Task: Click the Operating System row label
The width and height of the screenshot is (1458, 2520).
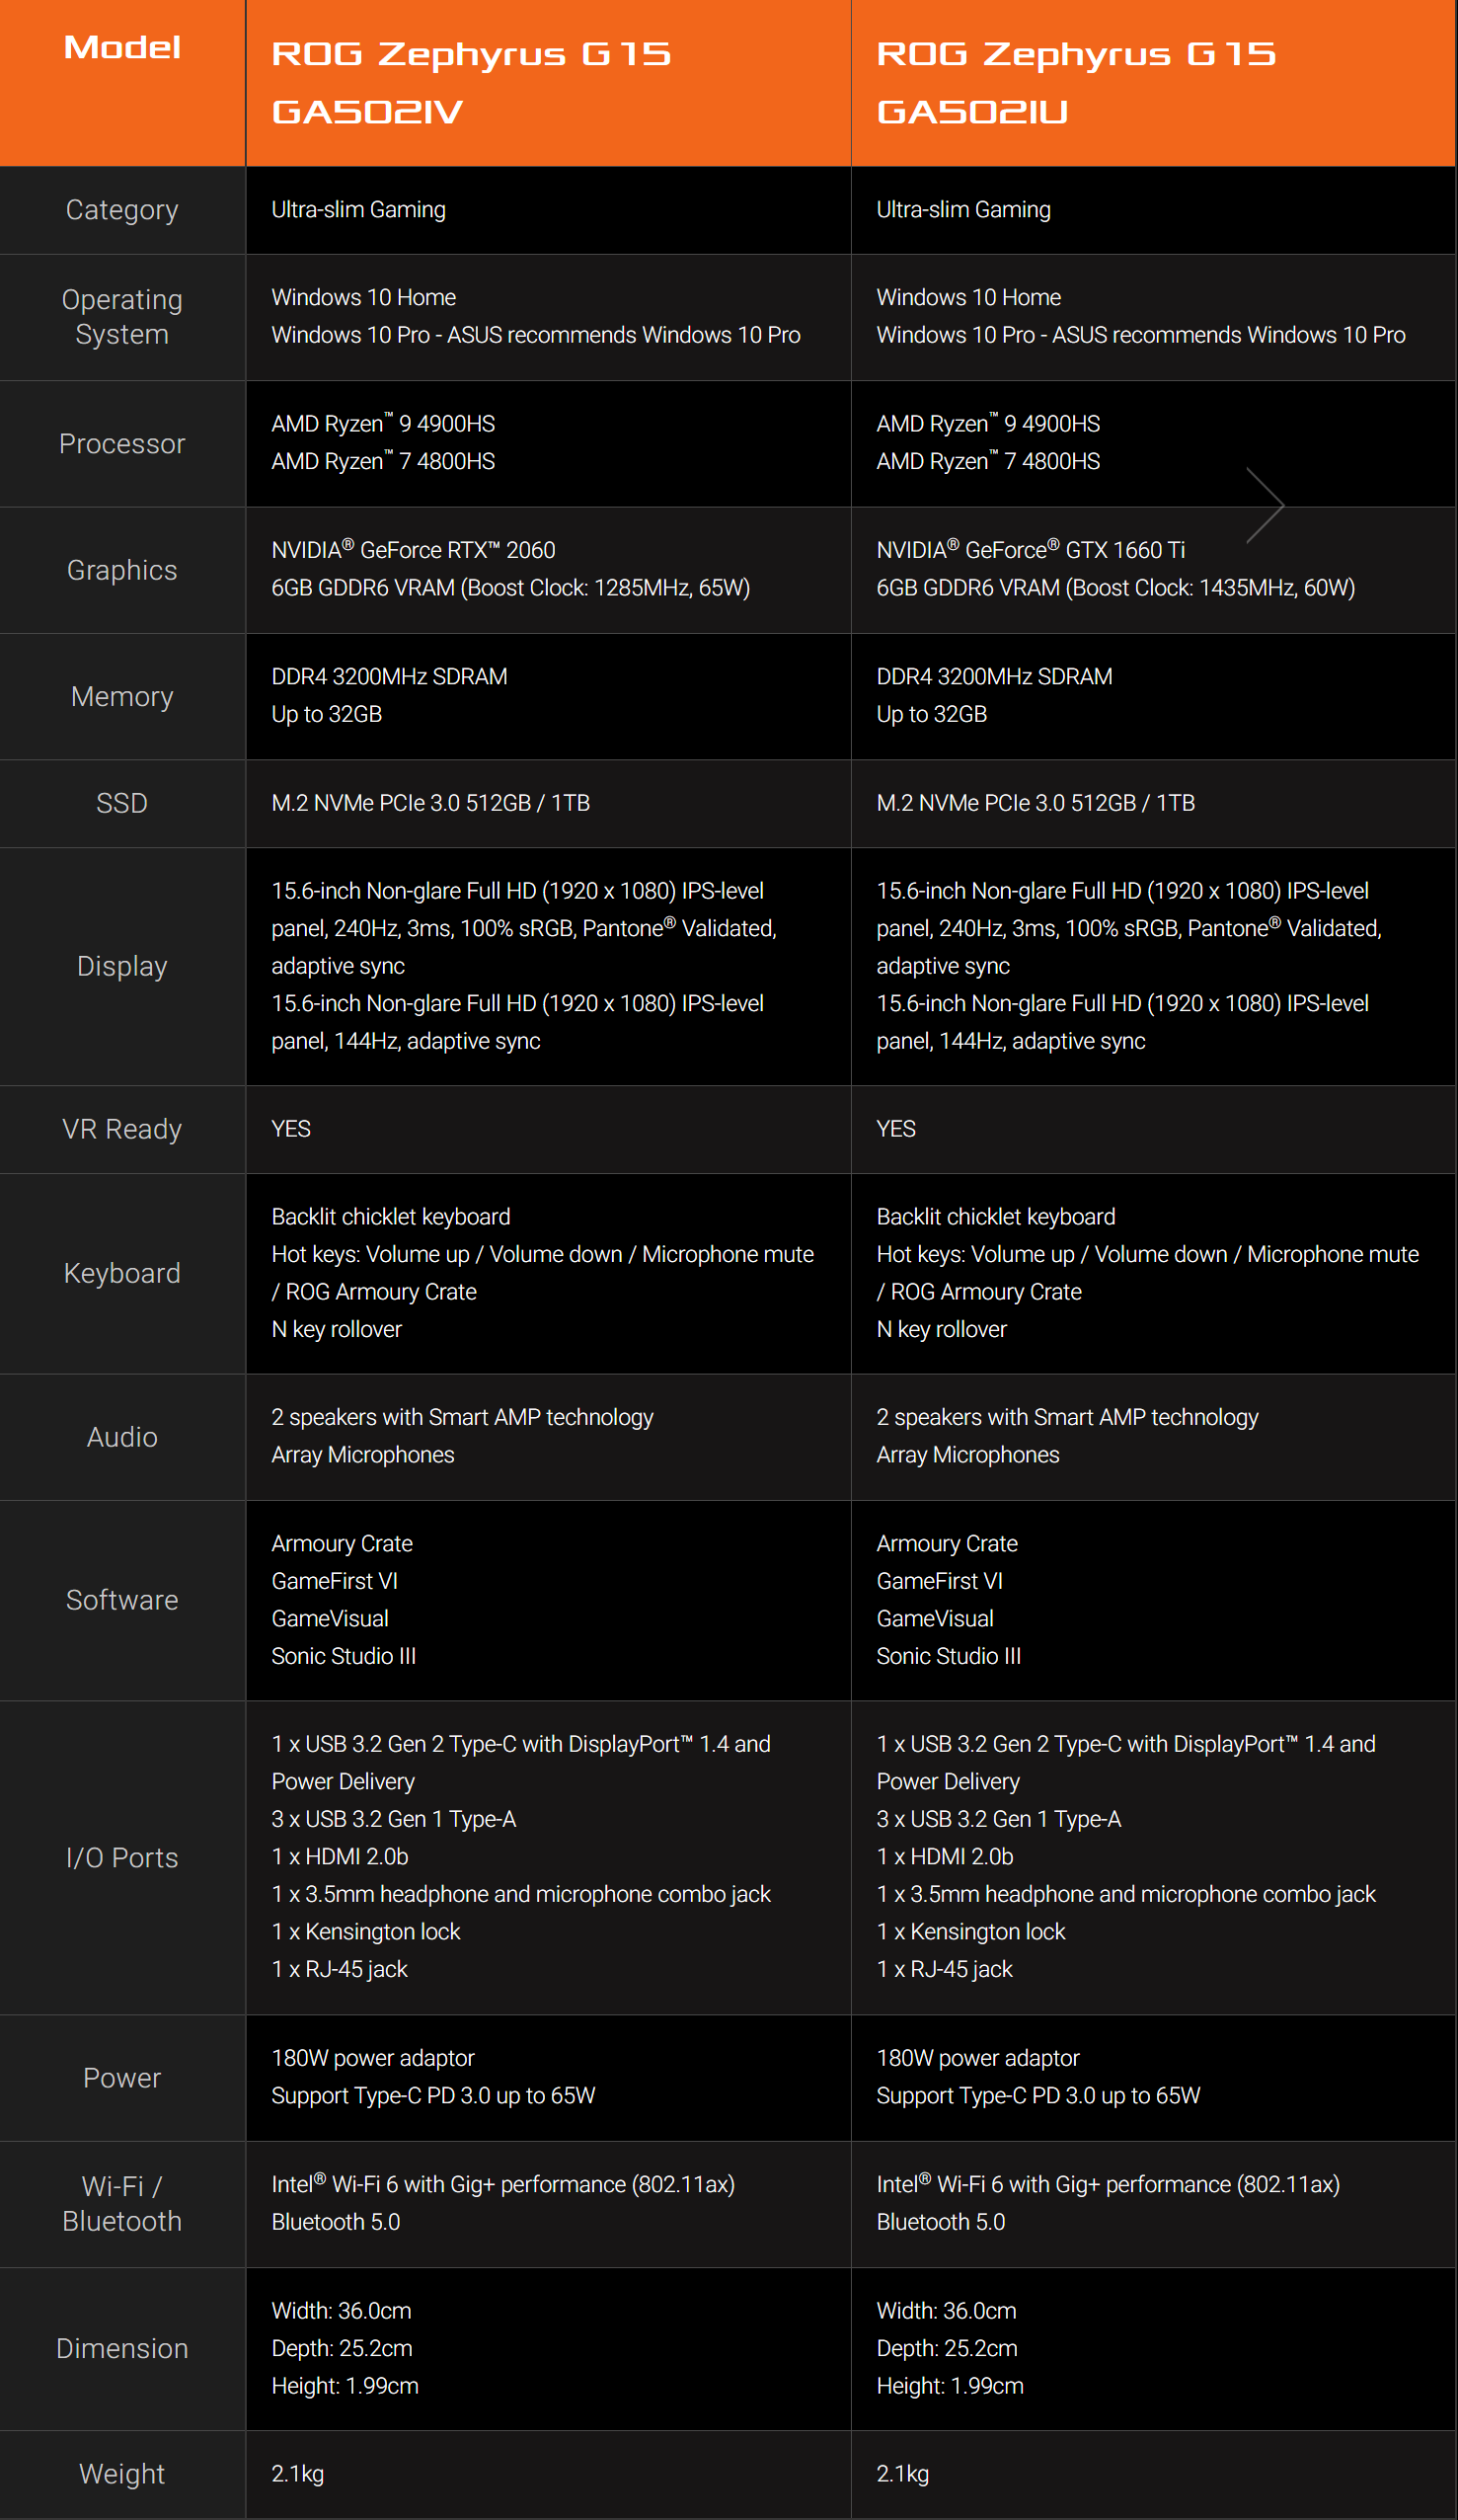Action: (x=122, y=317)
